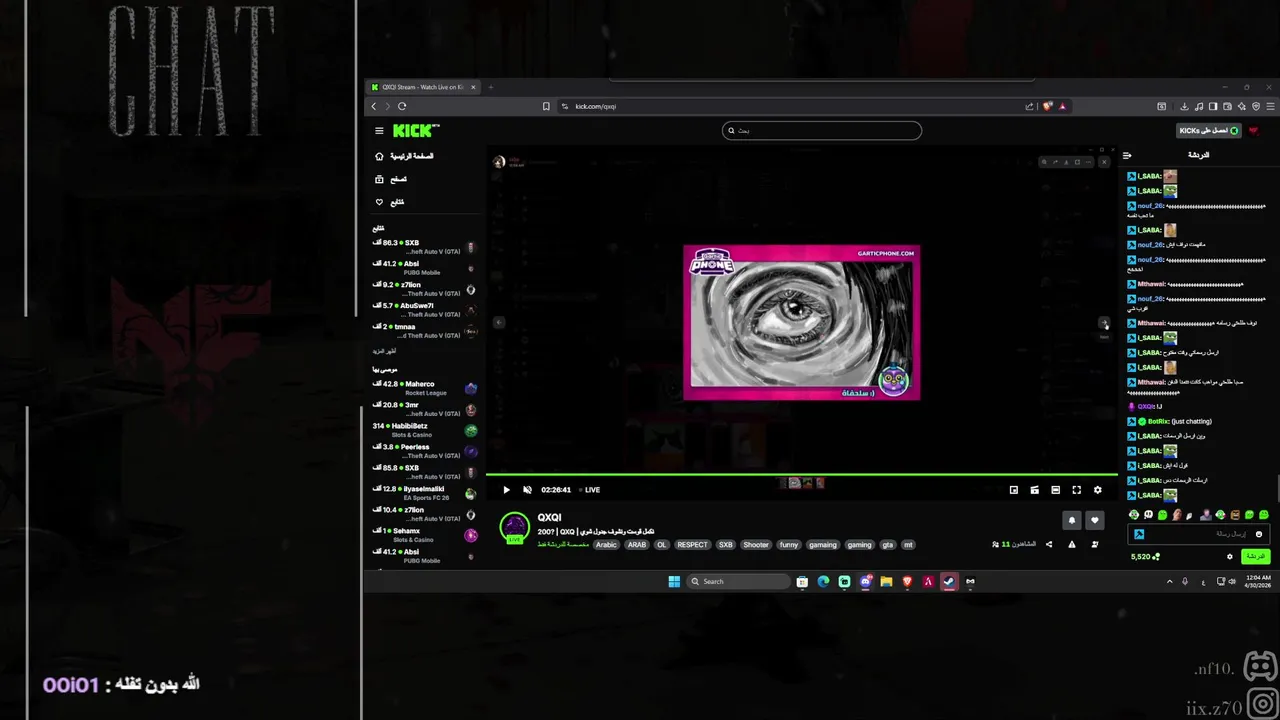Open Brave browser from taskbar
Image resolution: width=1280 pixels, height=720 pixels.
pos(907,581)
